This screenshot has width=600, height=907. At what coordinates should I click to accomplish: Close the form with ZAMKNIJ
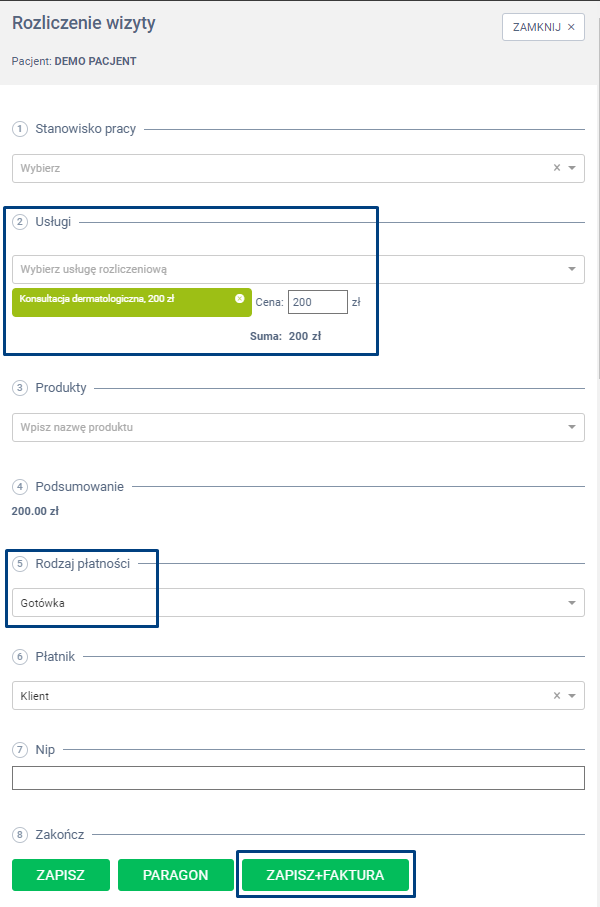click(x=543, y=27)
